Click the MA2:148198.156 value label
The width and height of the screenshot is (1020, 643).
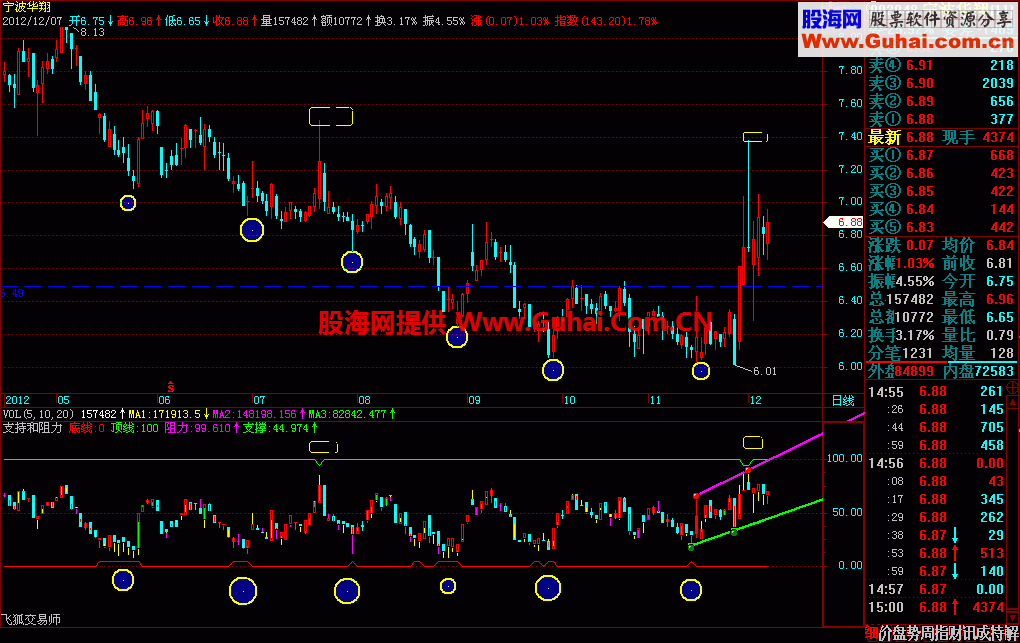(254, 414)
